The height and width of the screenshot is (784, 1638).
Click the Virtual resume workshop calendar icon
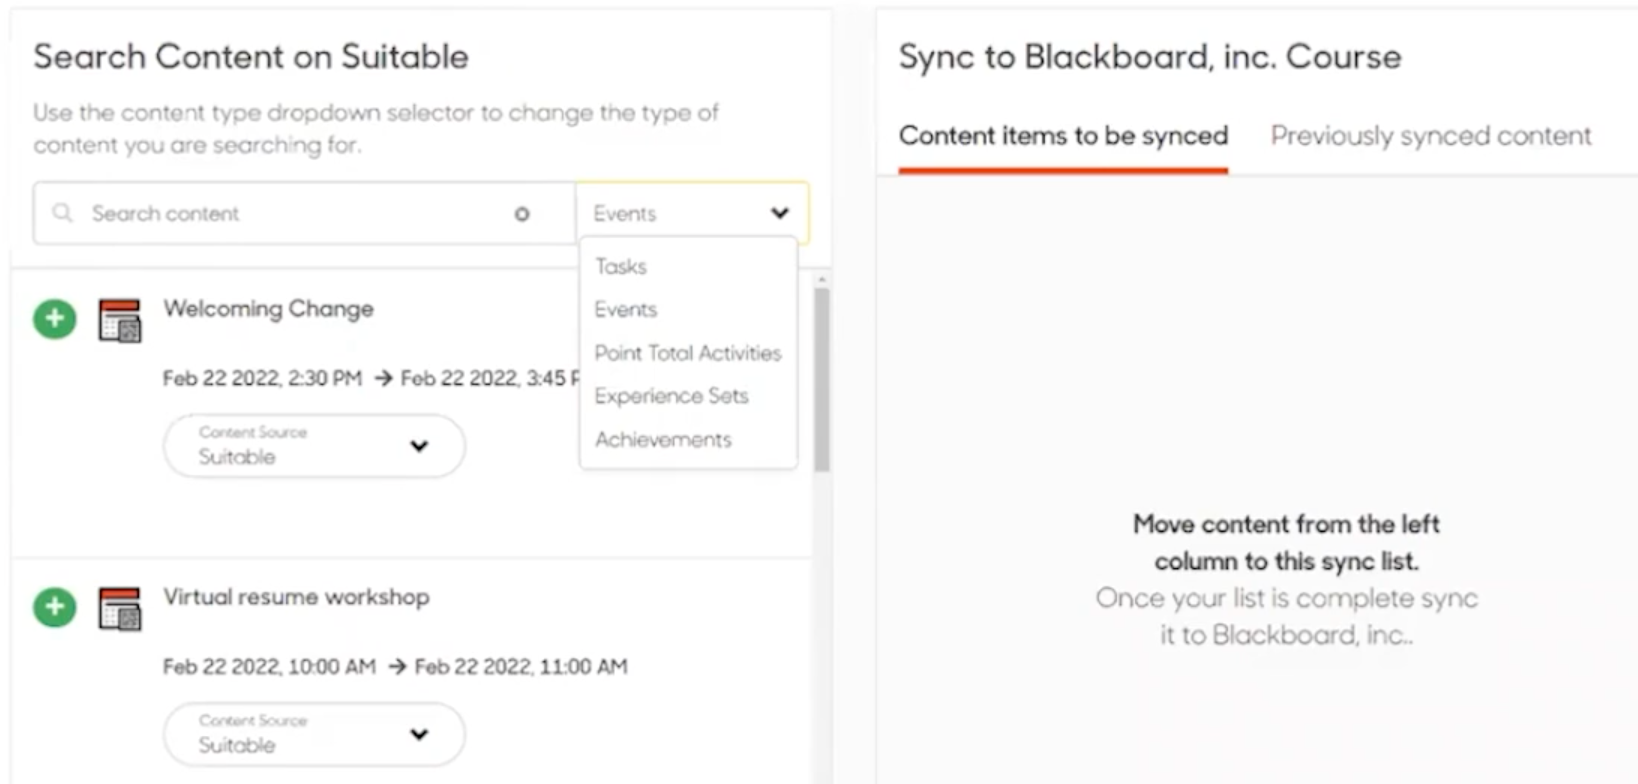click(x=120, y=609)
